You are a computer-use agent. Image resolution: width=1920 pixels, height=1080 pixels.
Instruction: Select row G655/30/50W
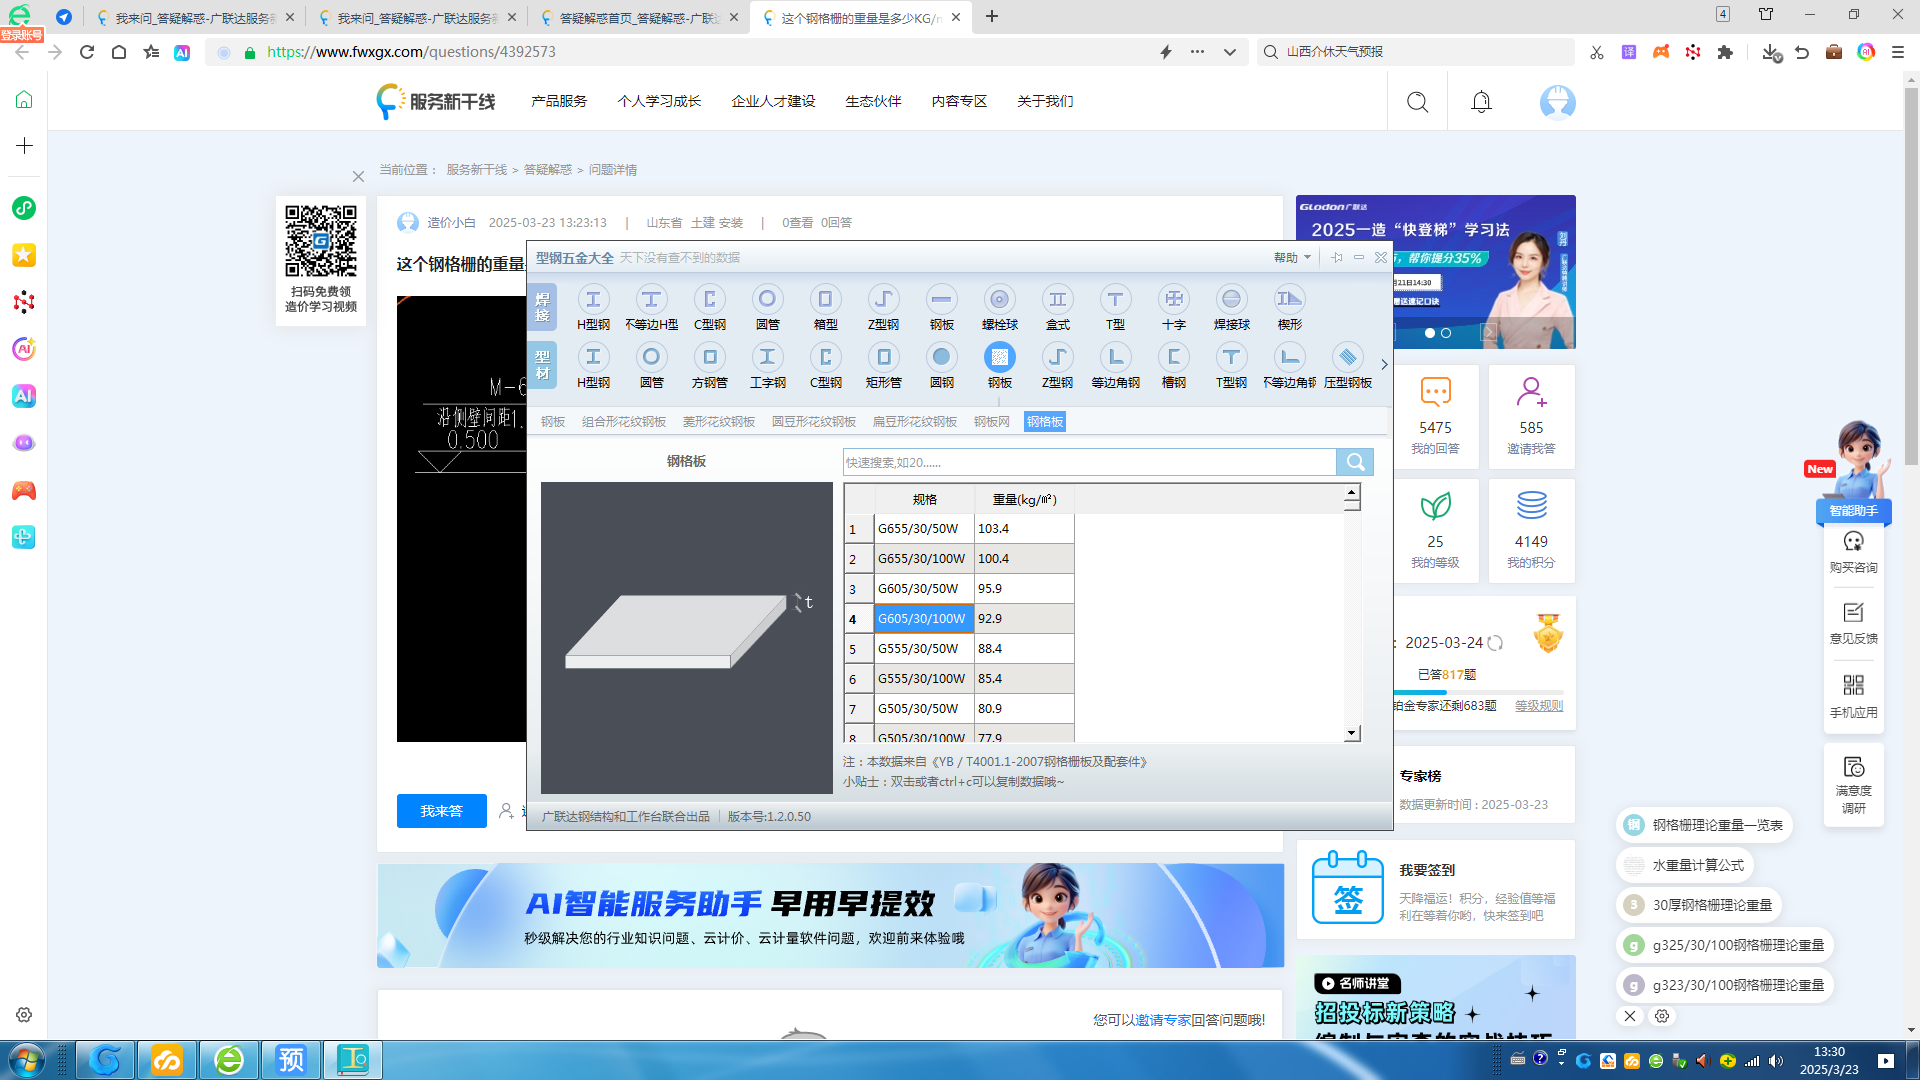tap(959, 529)
